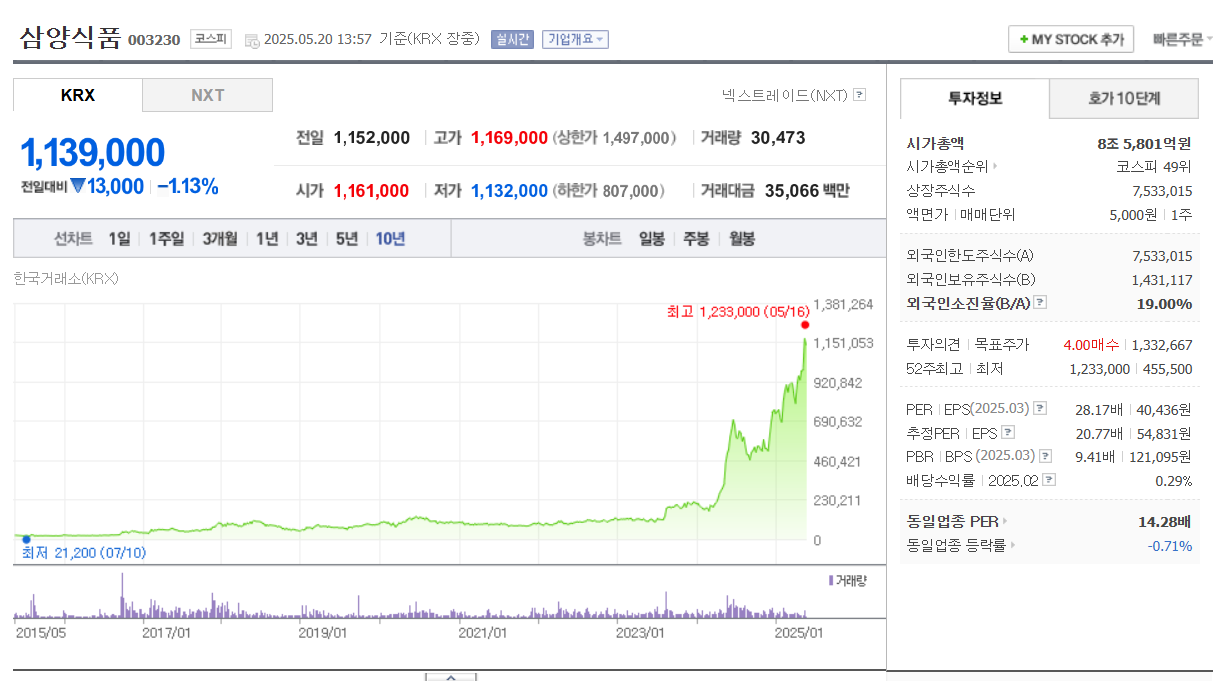The image size is (1213, 681).
Task: Show the 1일 line chart
Action: tap(119, 239)
